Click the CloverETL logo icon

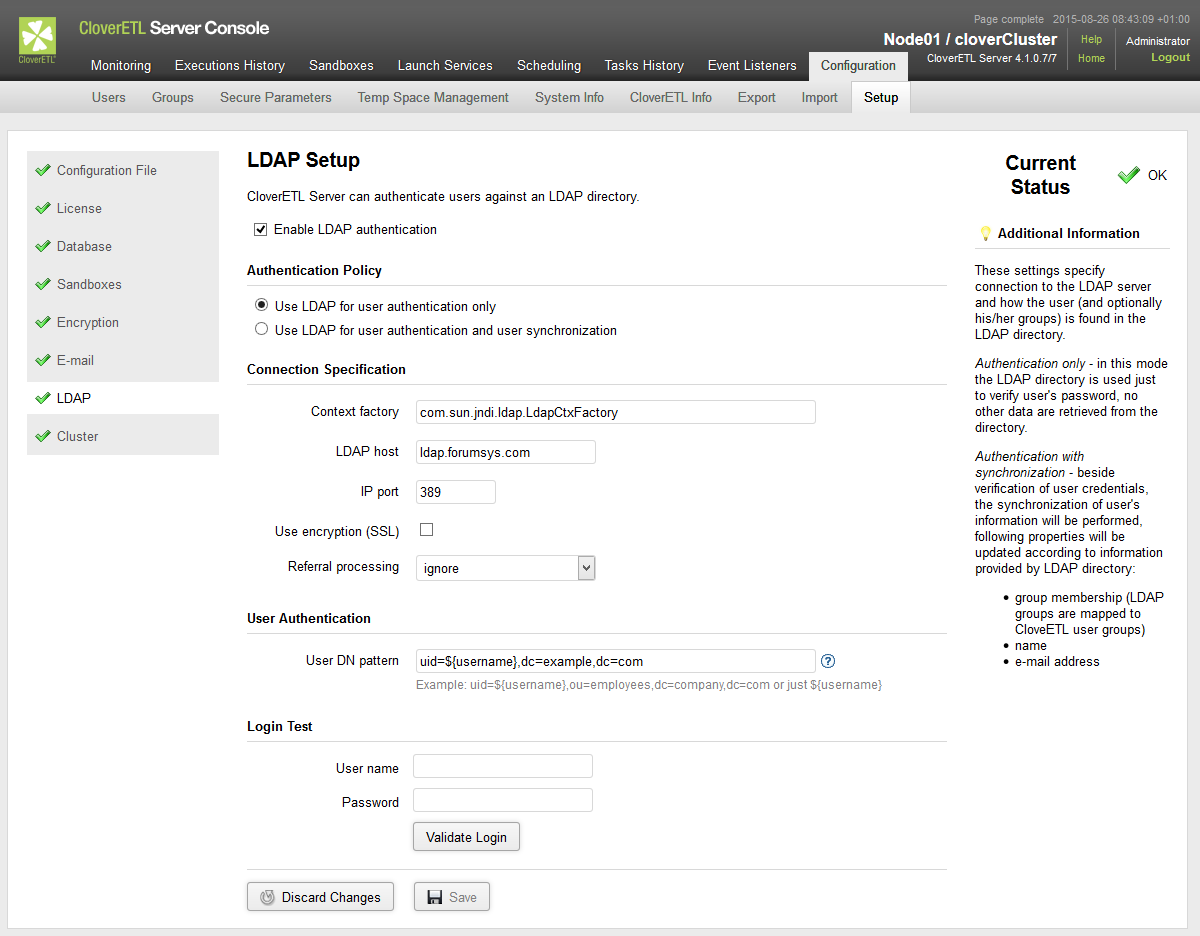37,41
